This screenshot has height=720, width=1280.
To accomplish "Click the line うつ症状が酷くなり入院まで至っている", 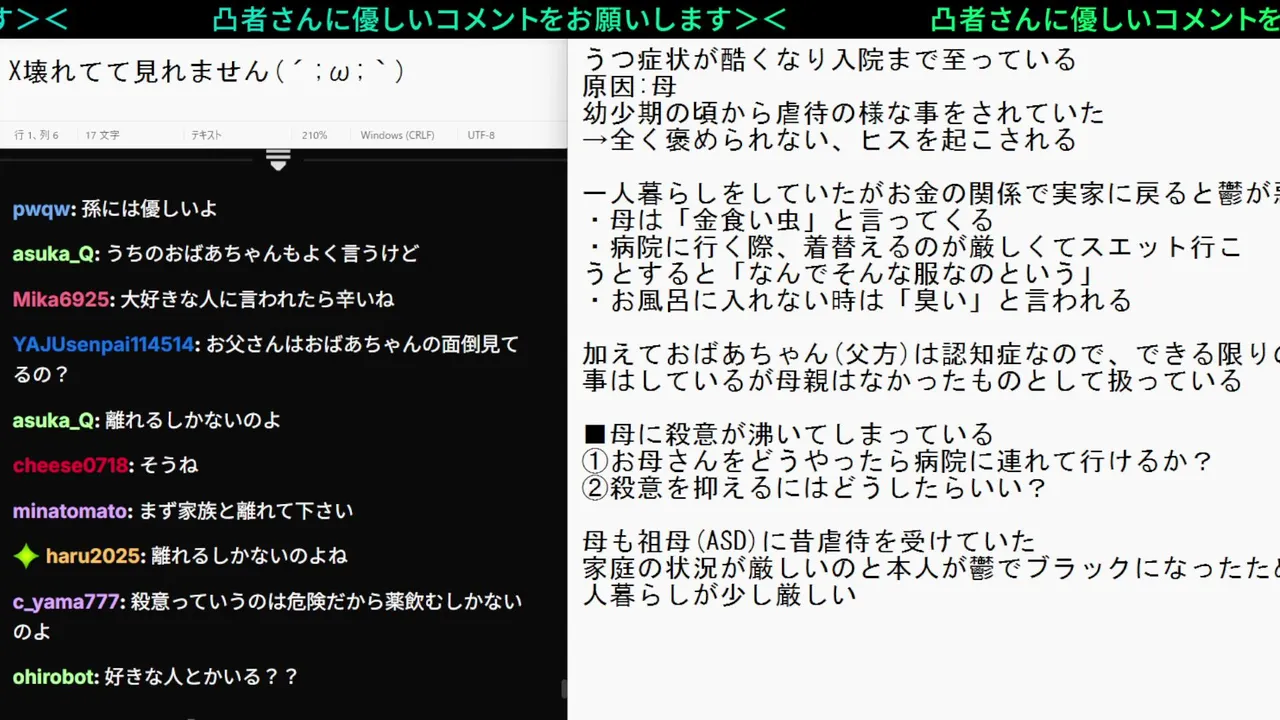I will click(829, 59).
